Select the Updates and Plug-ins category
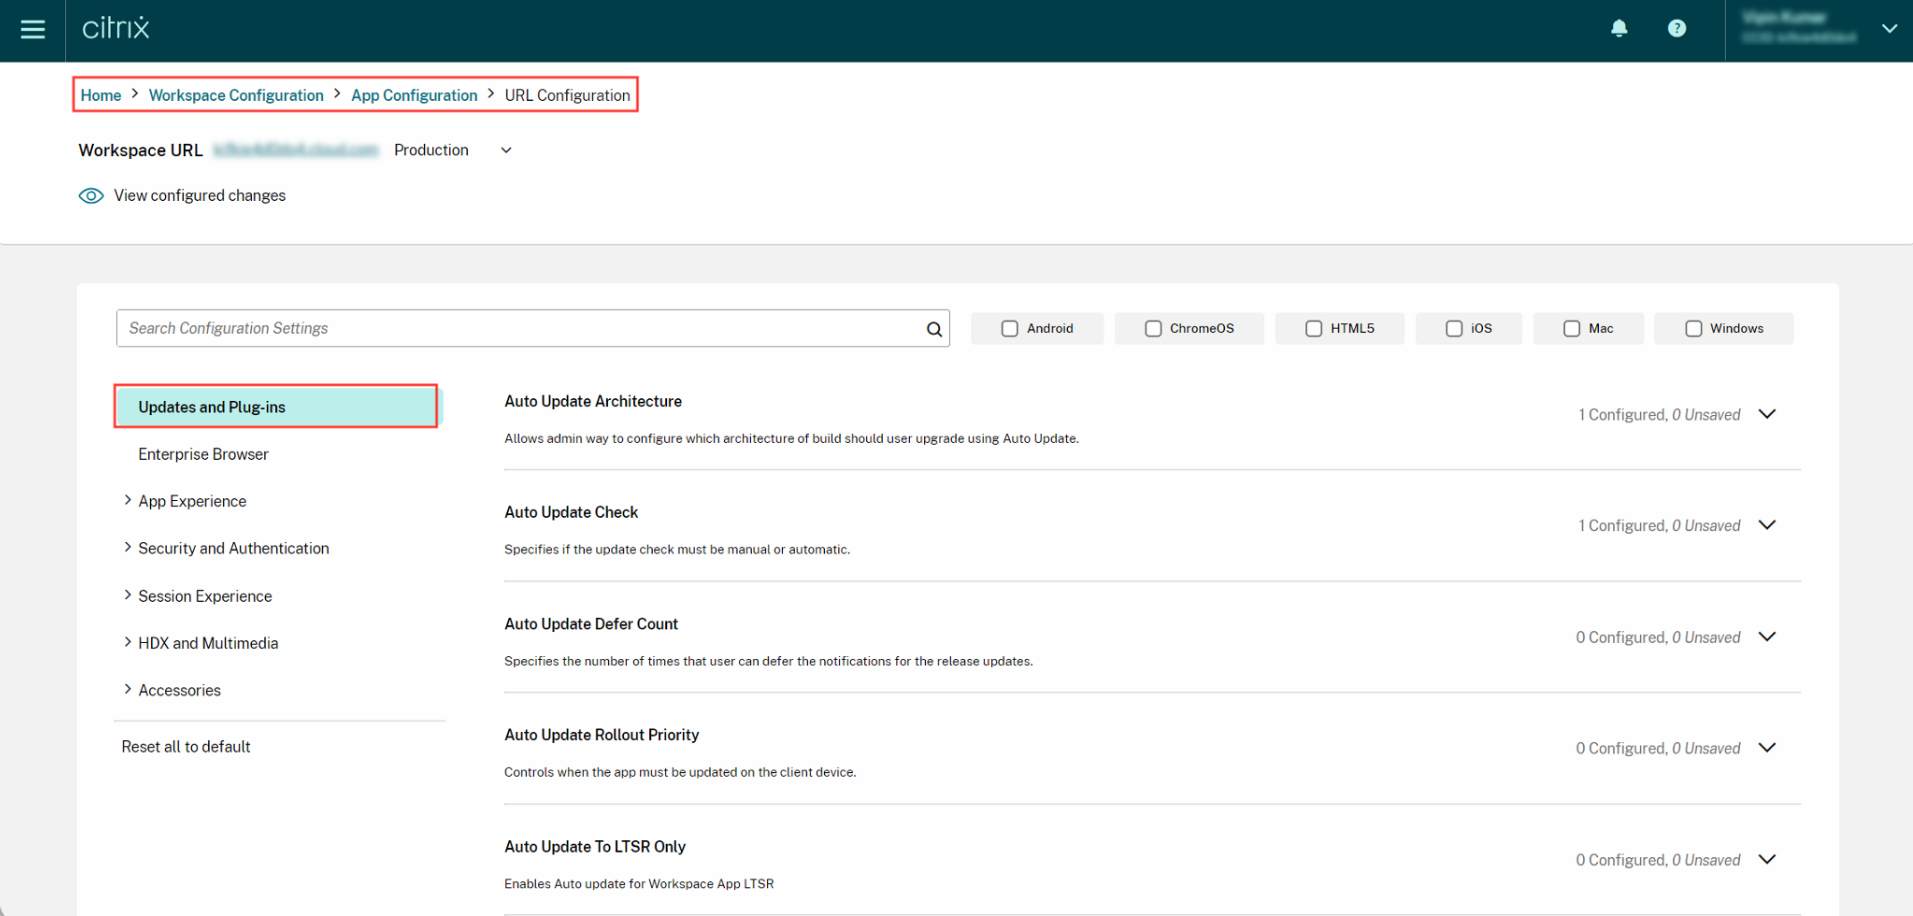1913x916 pixels. pyautogui.click(x=211, y=406)
